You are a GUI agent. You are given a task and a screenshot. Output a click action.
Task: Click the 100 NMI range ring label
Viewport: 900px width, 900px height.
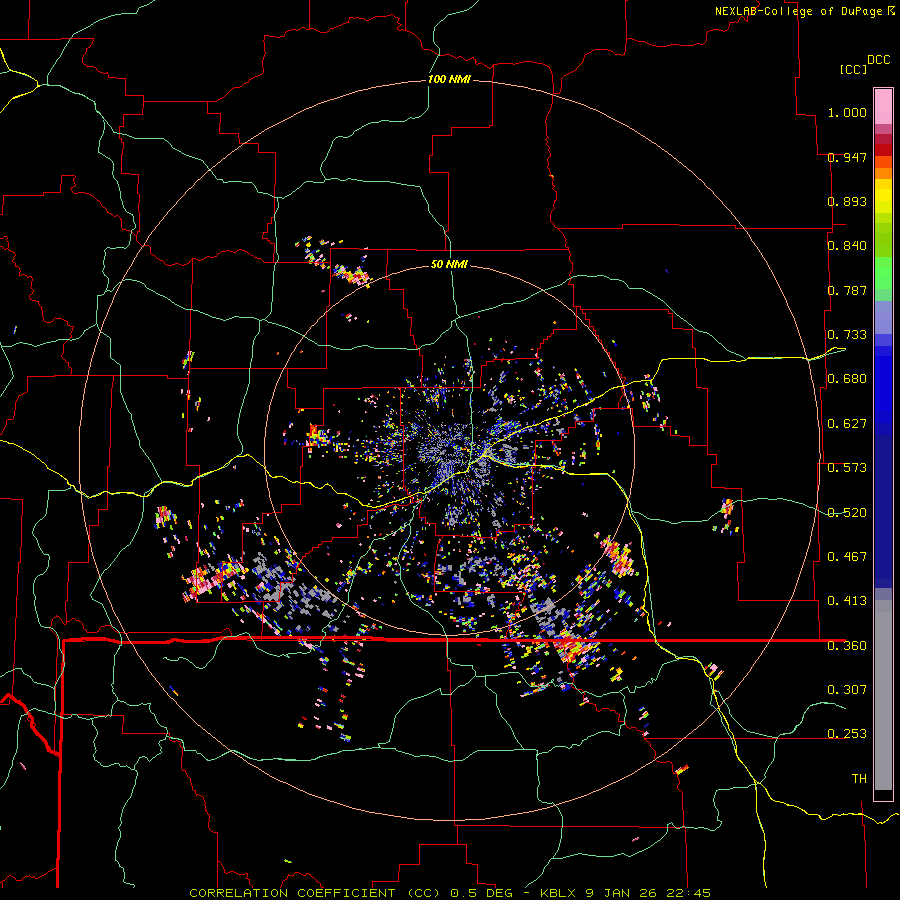(x=449, y=79)
